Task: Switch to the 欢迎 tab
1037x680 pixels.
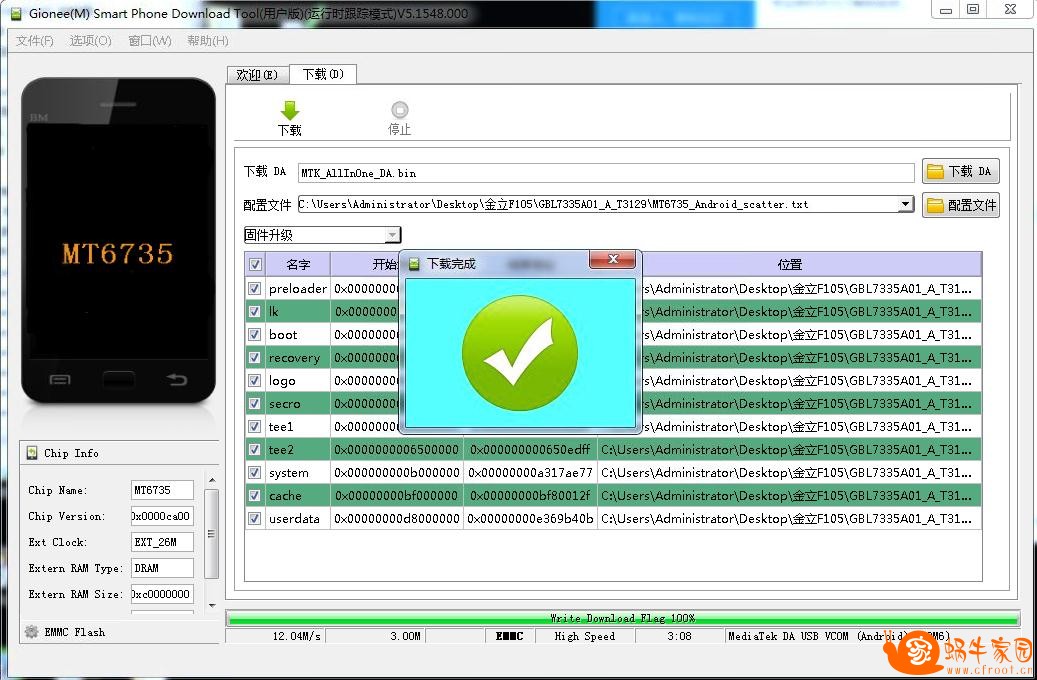Action: pos(257,75)
